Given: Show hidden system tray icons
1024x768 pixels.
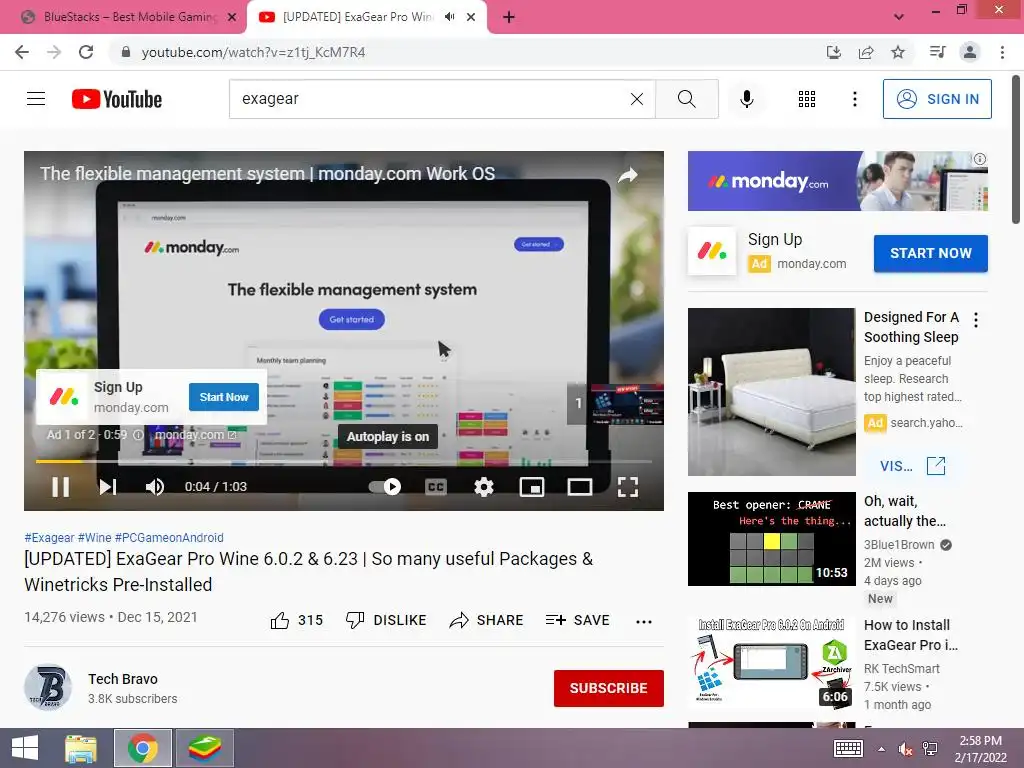Looking at the screenshot, I should pos(882,749).
